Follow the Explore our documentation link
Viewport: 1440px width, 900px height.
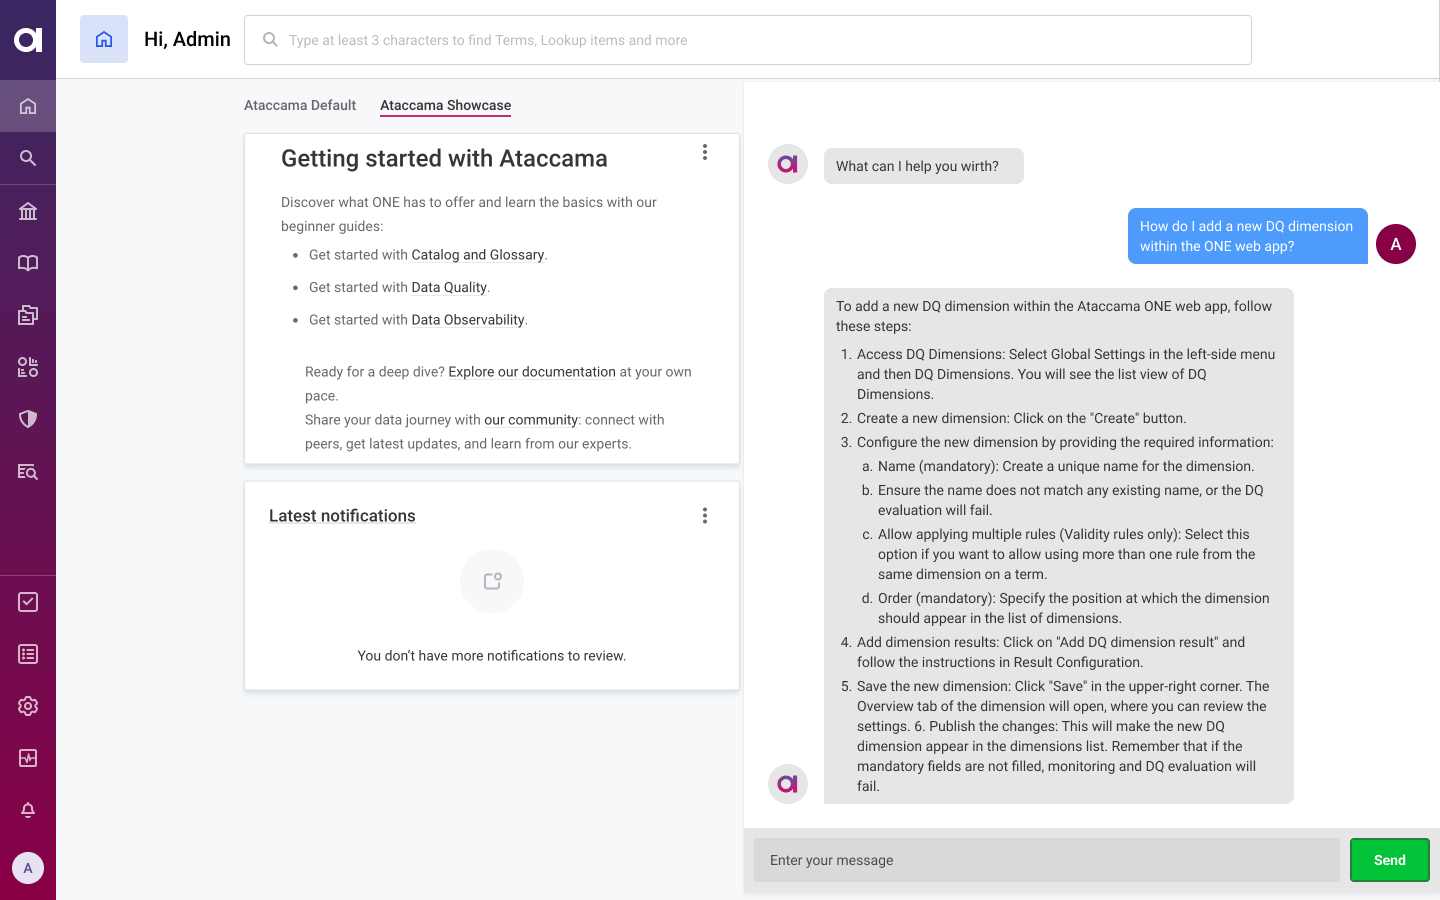pyautogui.click(x=531, y=372)
